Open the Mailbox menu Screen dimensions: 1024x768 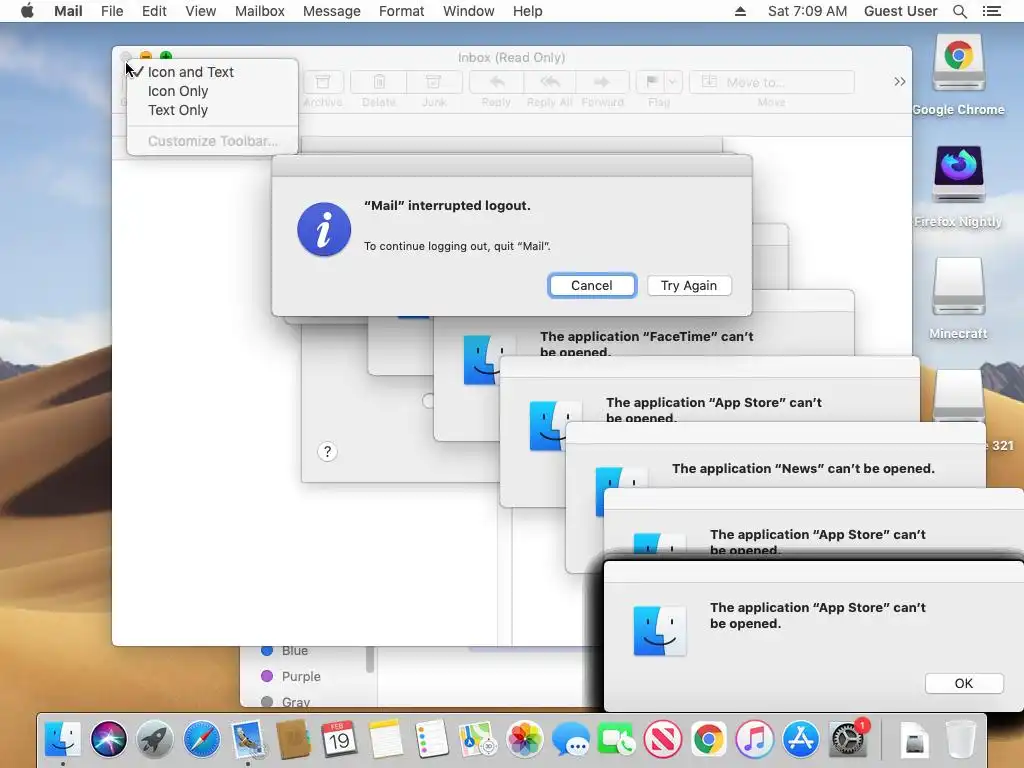pos(260,11)
